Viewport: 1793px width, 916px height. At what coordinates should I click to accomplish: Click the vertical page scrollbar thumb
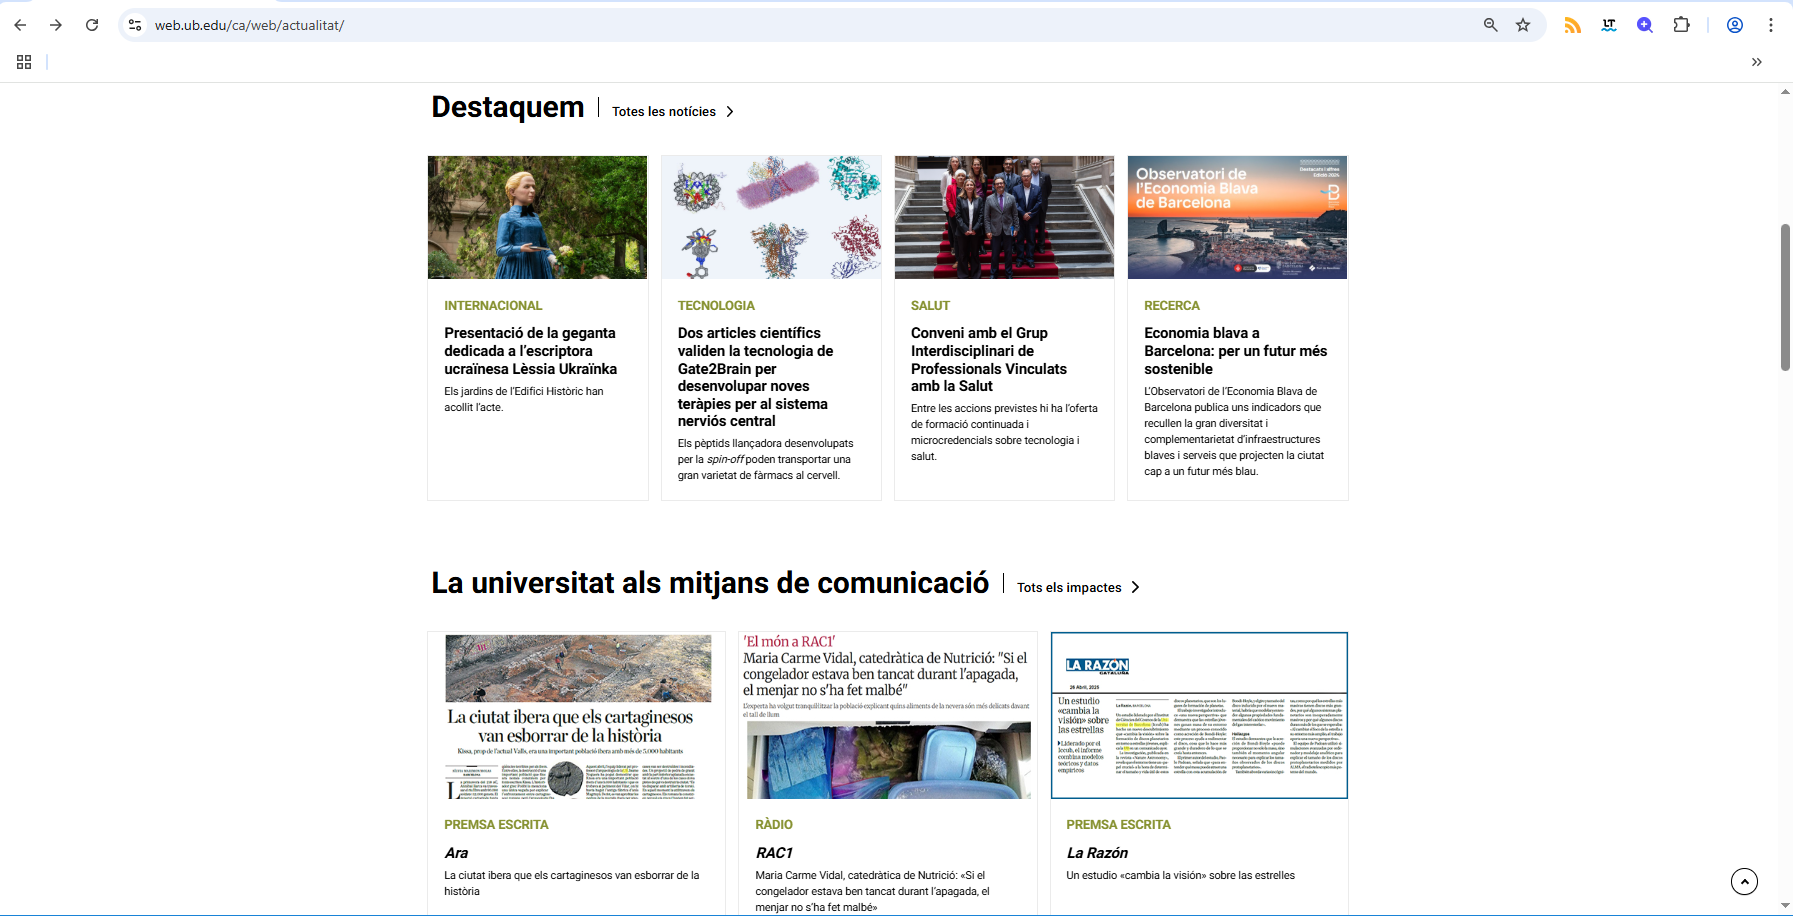tap(1785, 297)
